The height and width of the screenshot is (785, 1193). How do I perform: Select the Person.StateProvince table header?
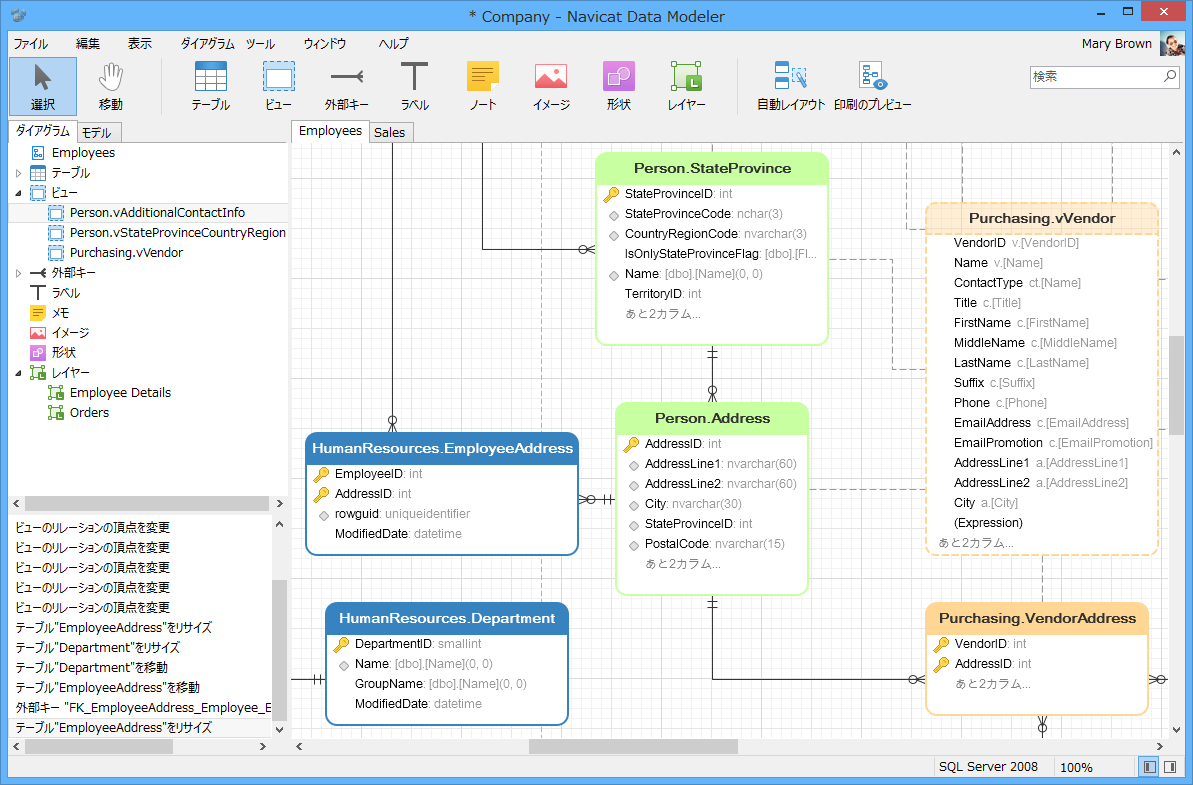pos(712,168)
